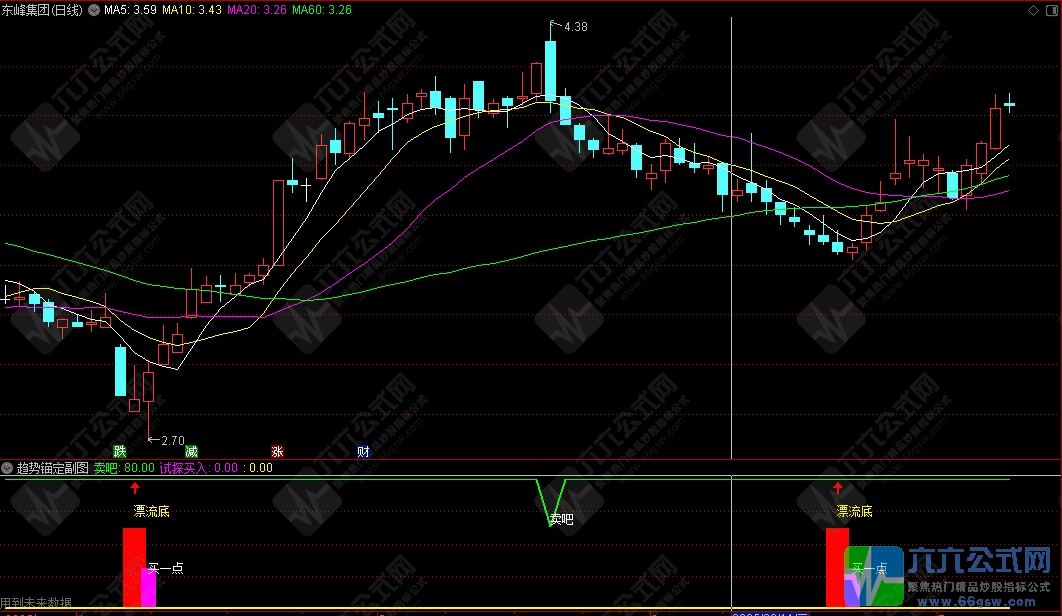Image resolution: width=1062 pixels, height=616 pixels.
Task: Click the red 涨 event marker
Action: click(277, 451)
